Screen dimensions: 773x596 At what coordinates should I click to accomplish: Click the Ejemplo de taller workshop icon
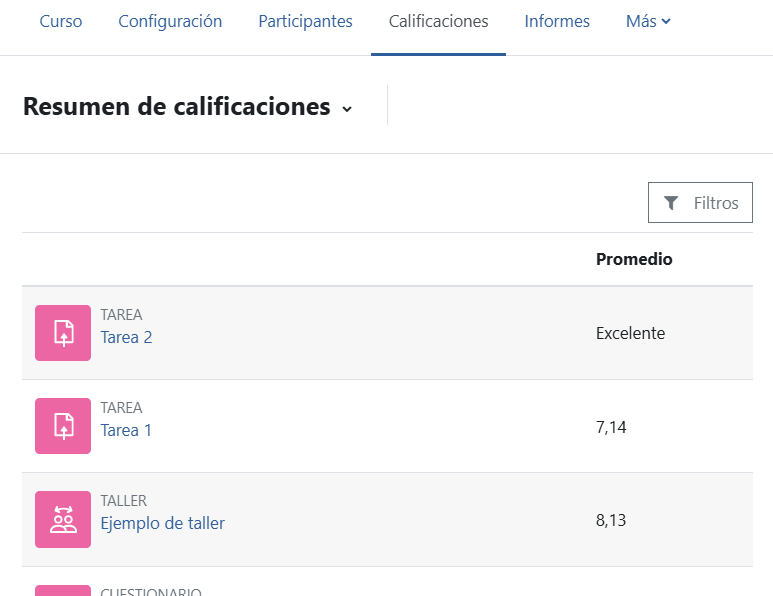[x=63, y=519]
